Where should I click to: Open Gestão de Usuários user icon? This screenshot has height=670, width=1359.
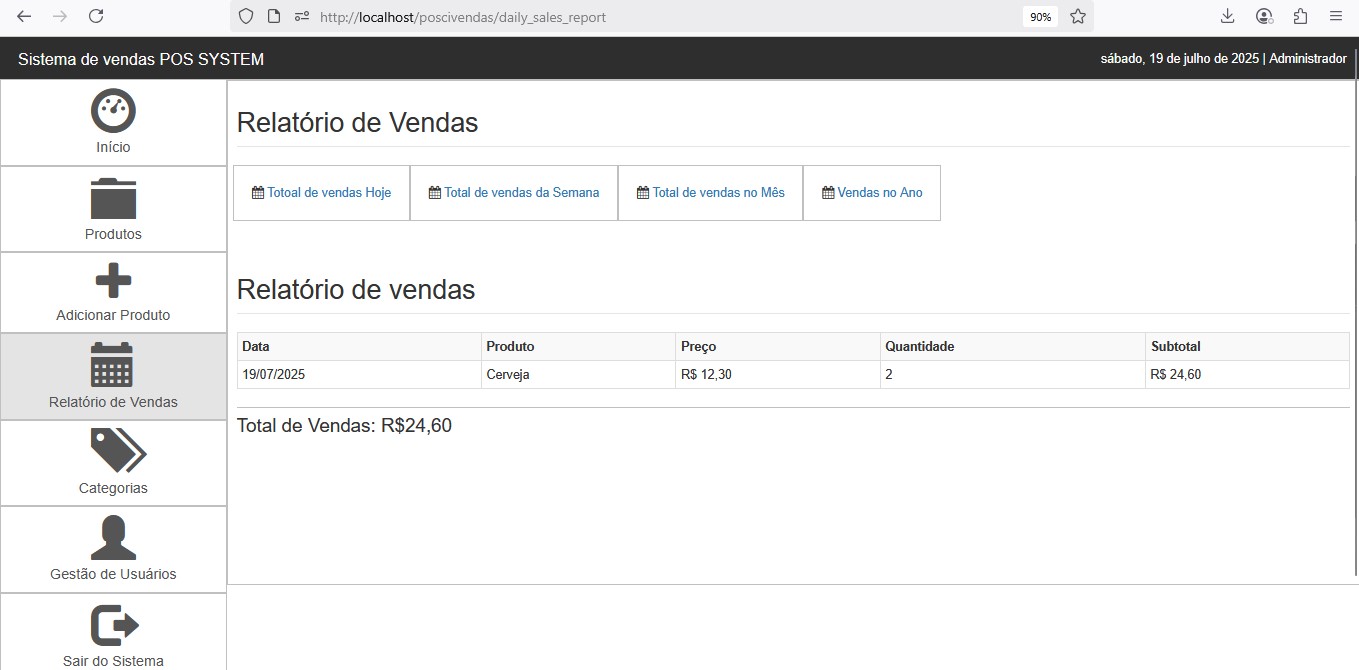pyautogui.click(x=113, y=536)
